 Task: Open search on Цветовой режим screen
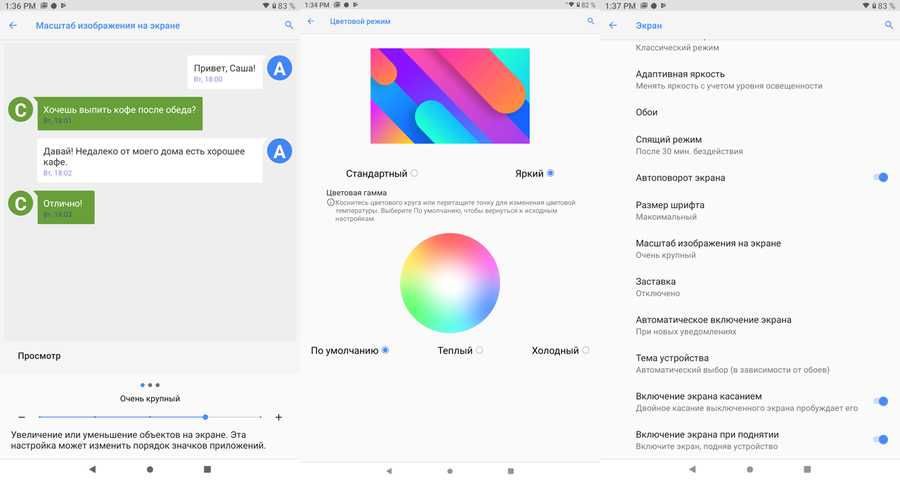pos(591,21)
